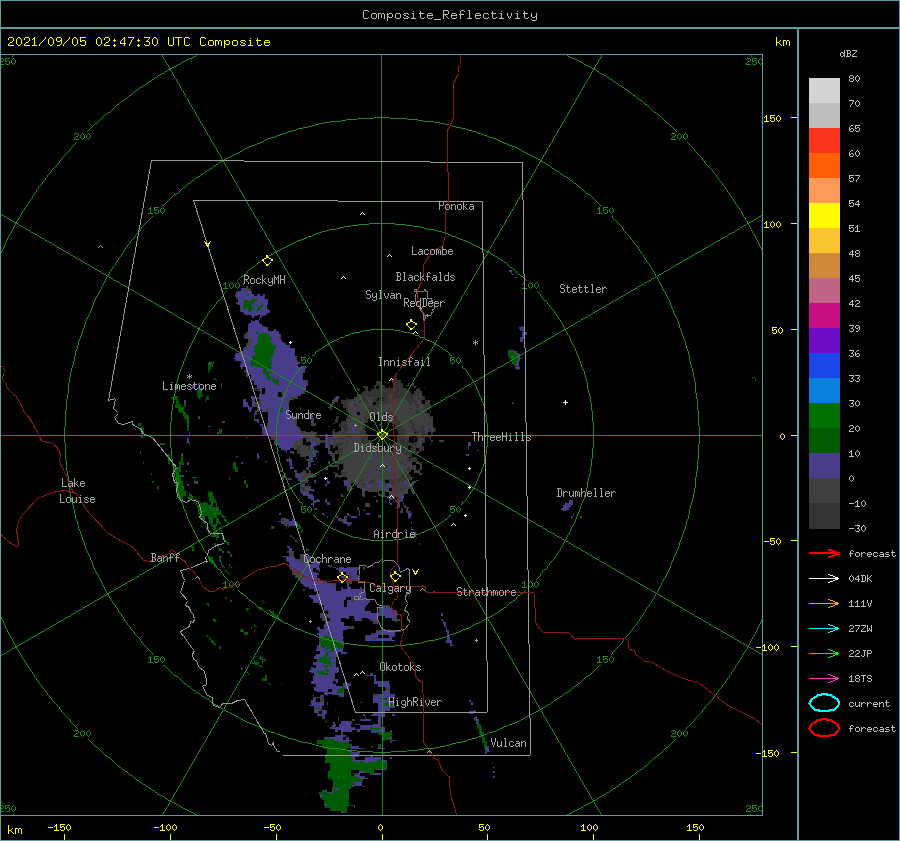The width and height of the screenshot is (900, 841).
Task: Click the light gray 70-80 dBZ swatch
Action: pos(824,91)
